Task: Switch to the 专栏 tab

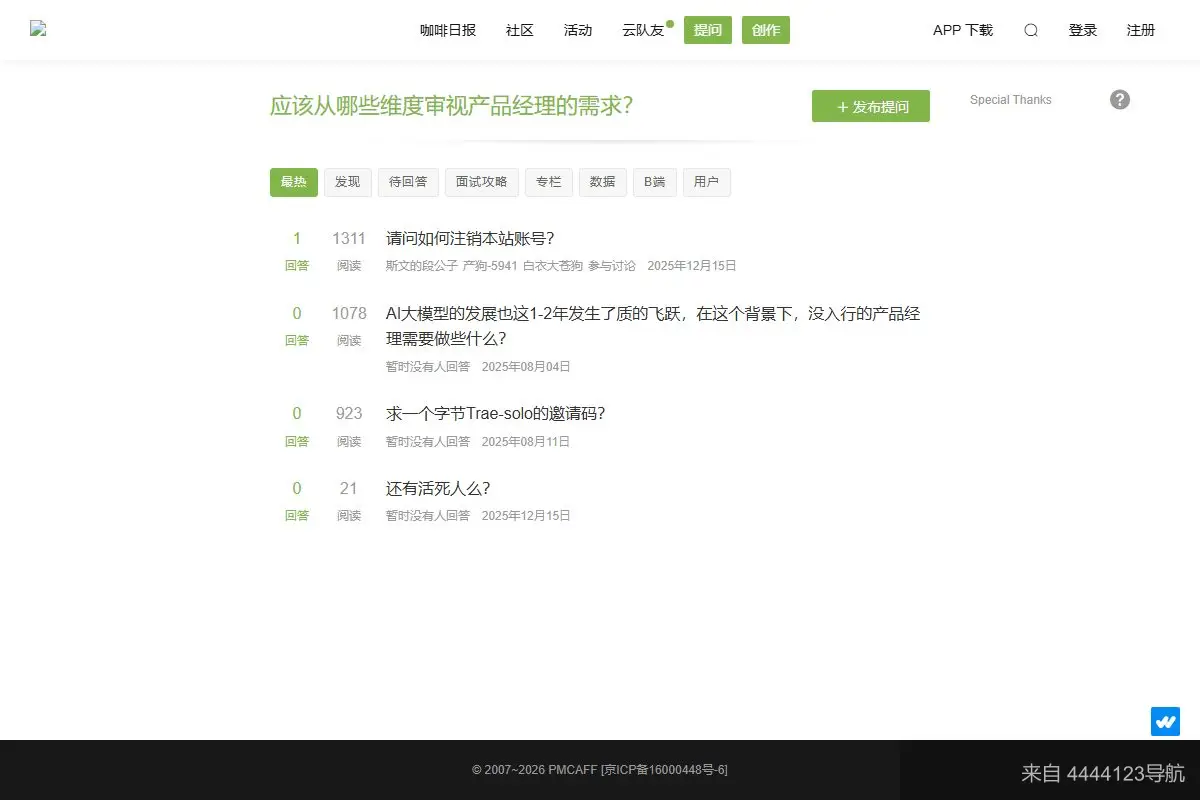Action: tap(548, 182)
